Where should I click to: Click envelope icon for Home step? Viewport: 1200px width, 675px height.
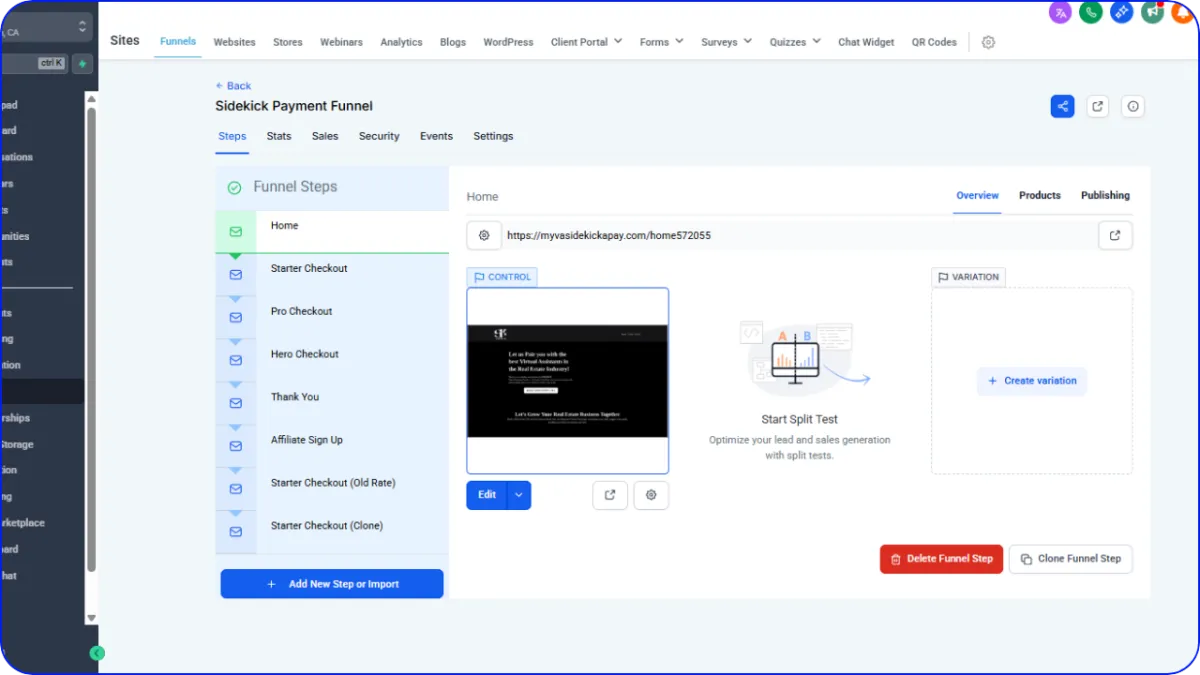[236, 231]
